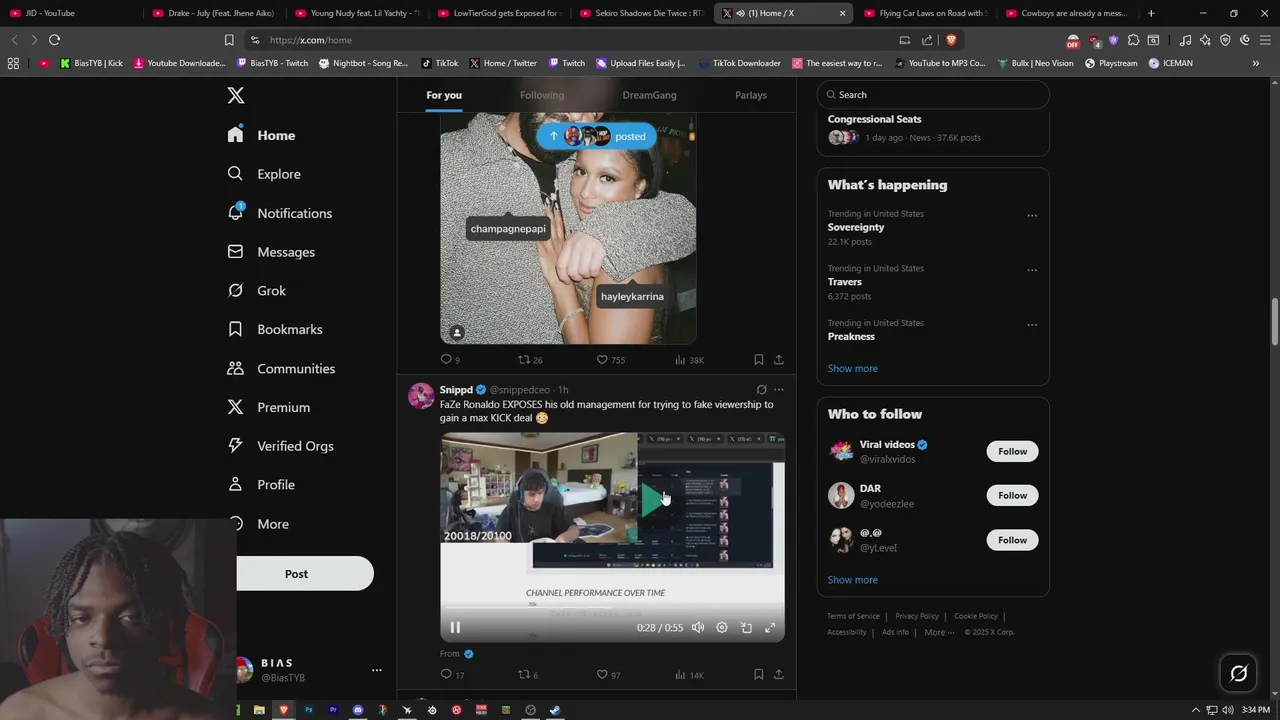This screenshot has width=1280, height=720.
Task: Open Communities page
Action: tap(281, 368)
